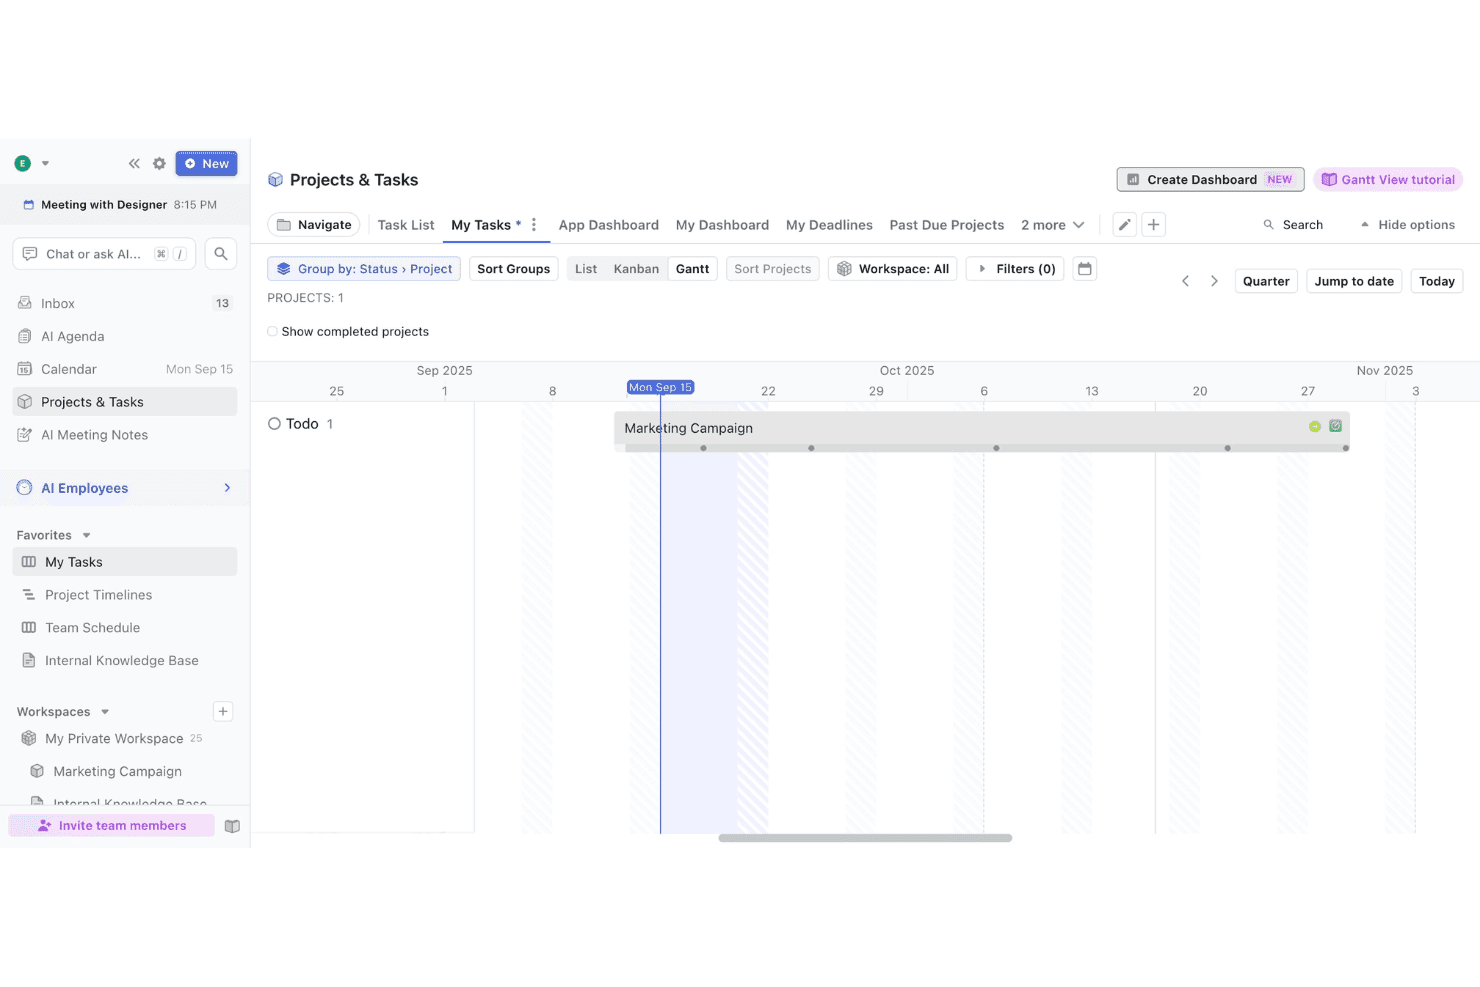Screen dimensions: 1480x987
Task: Open settings gear icon in sidebar
Action: point(159,164)
